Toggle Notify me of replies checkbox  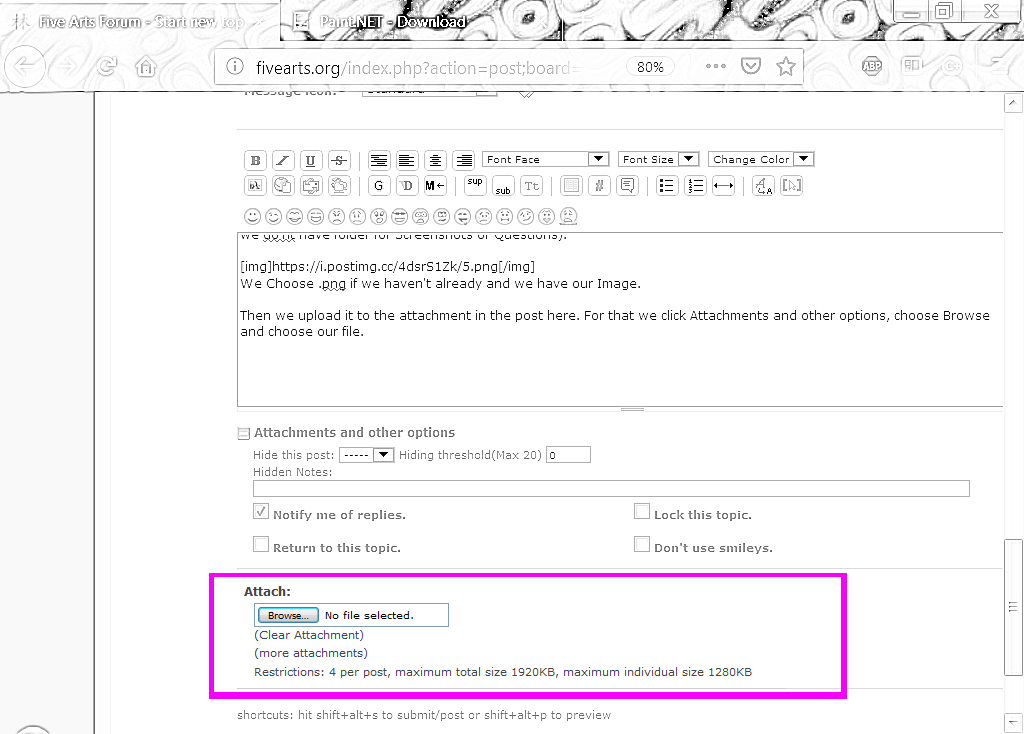261,511
